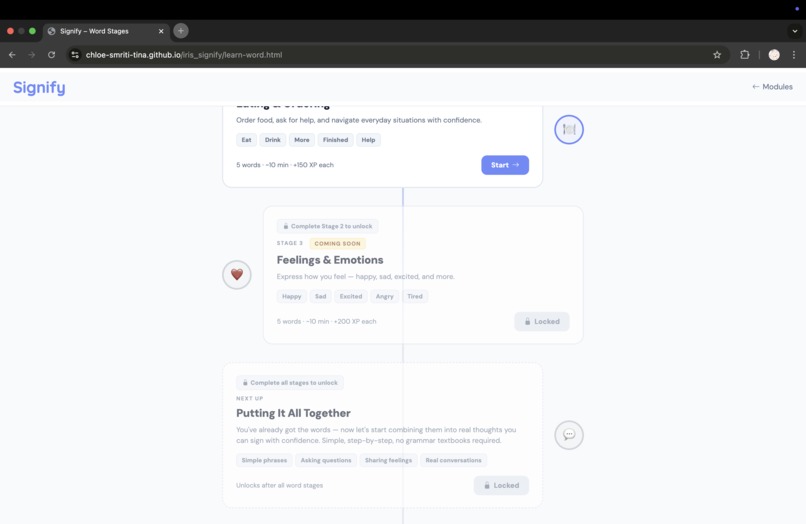Select the Help word tag
This screenshot has height=524, width=806.
(368, 140)
